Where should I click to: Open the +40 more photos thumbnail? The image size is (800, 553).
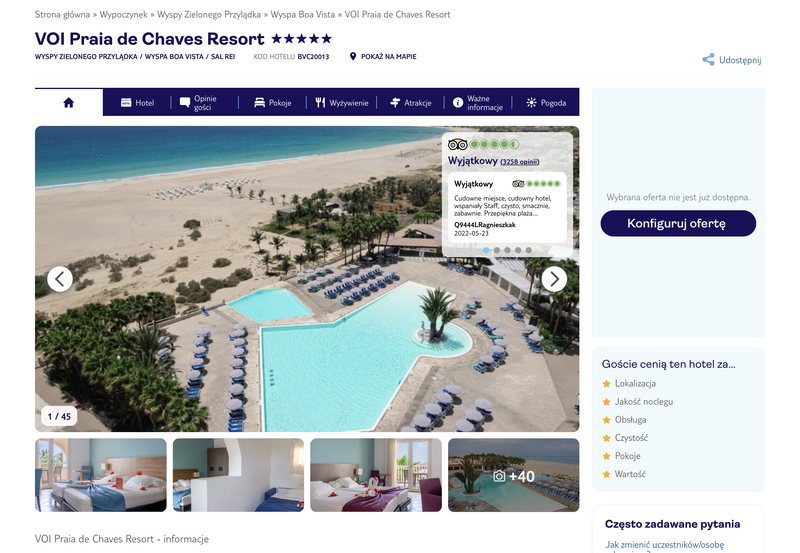point(513,475)
